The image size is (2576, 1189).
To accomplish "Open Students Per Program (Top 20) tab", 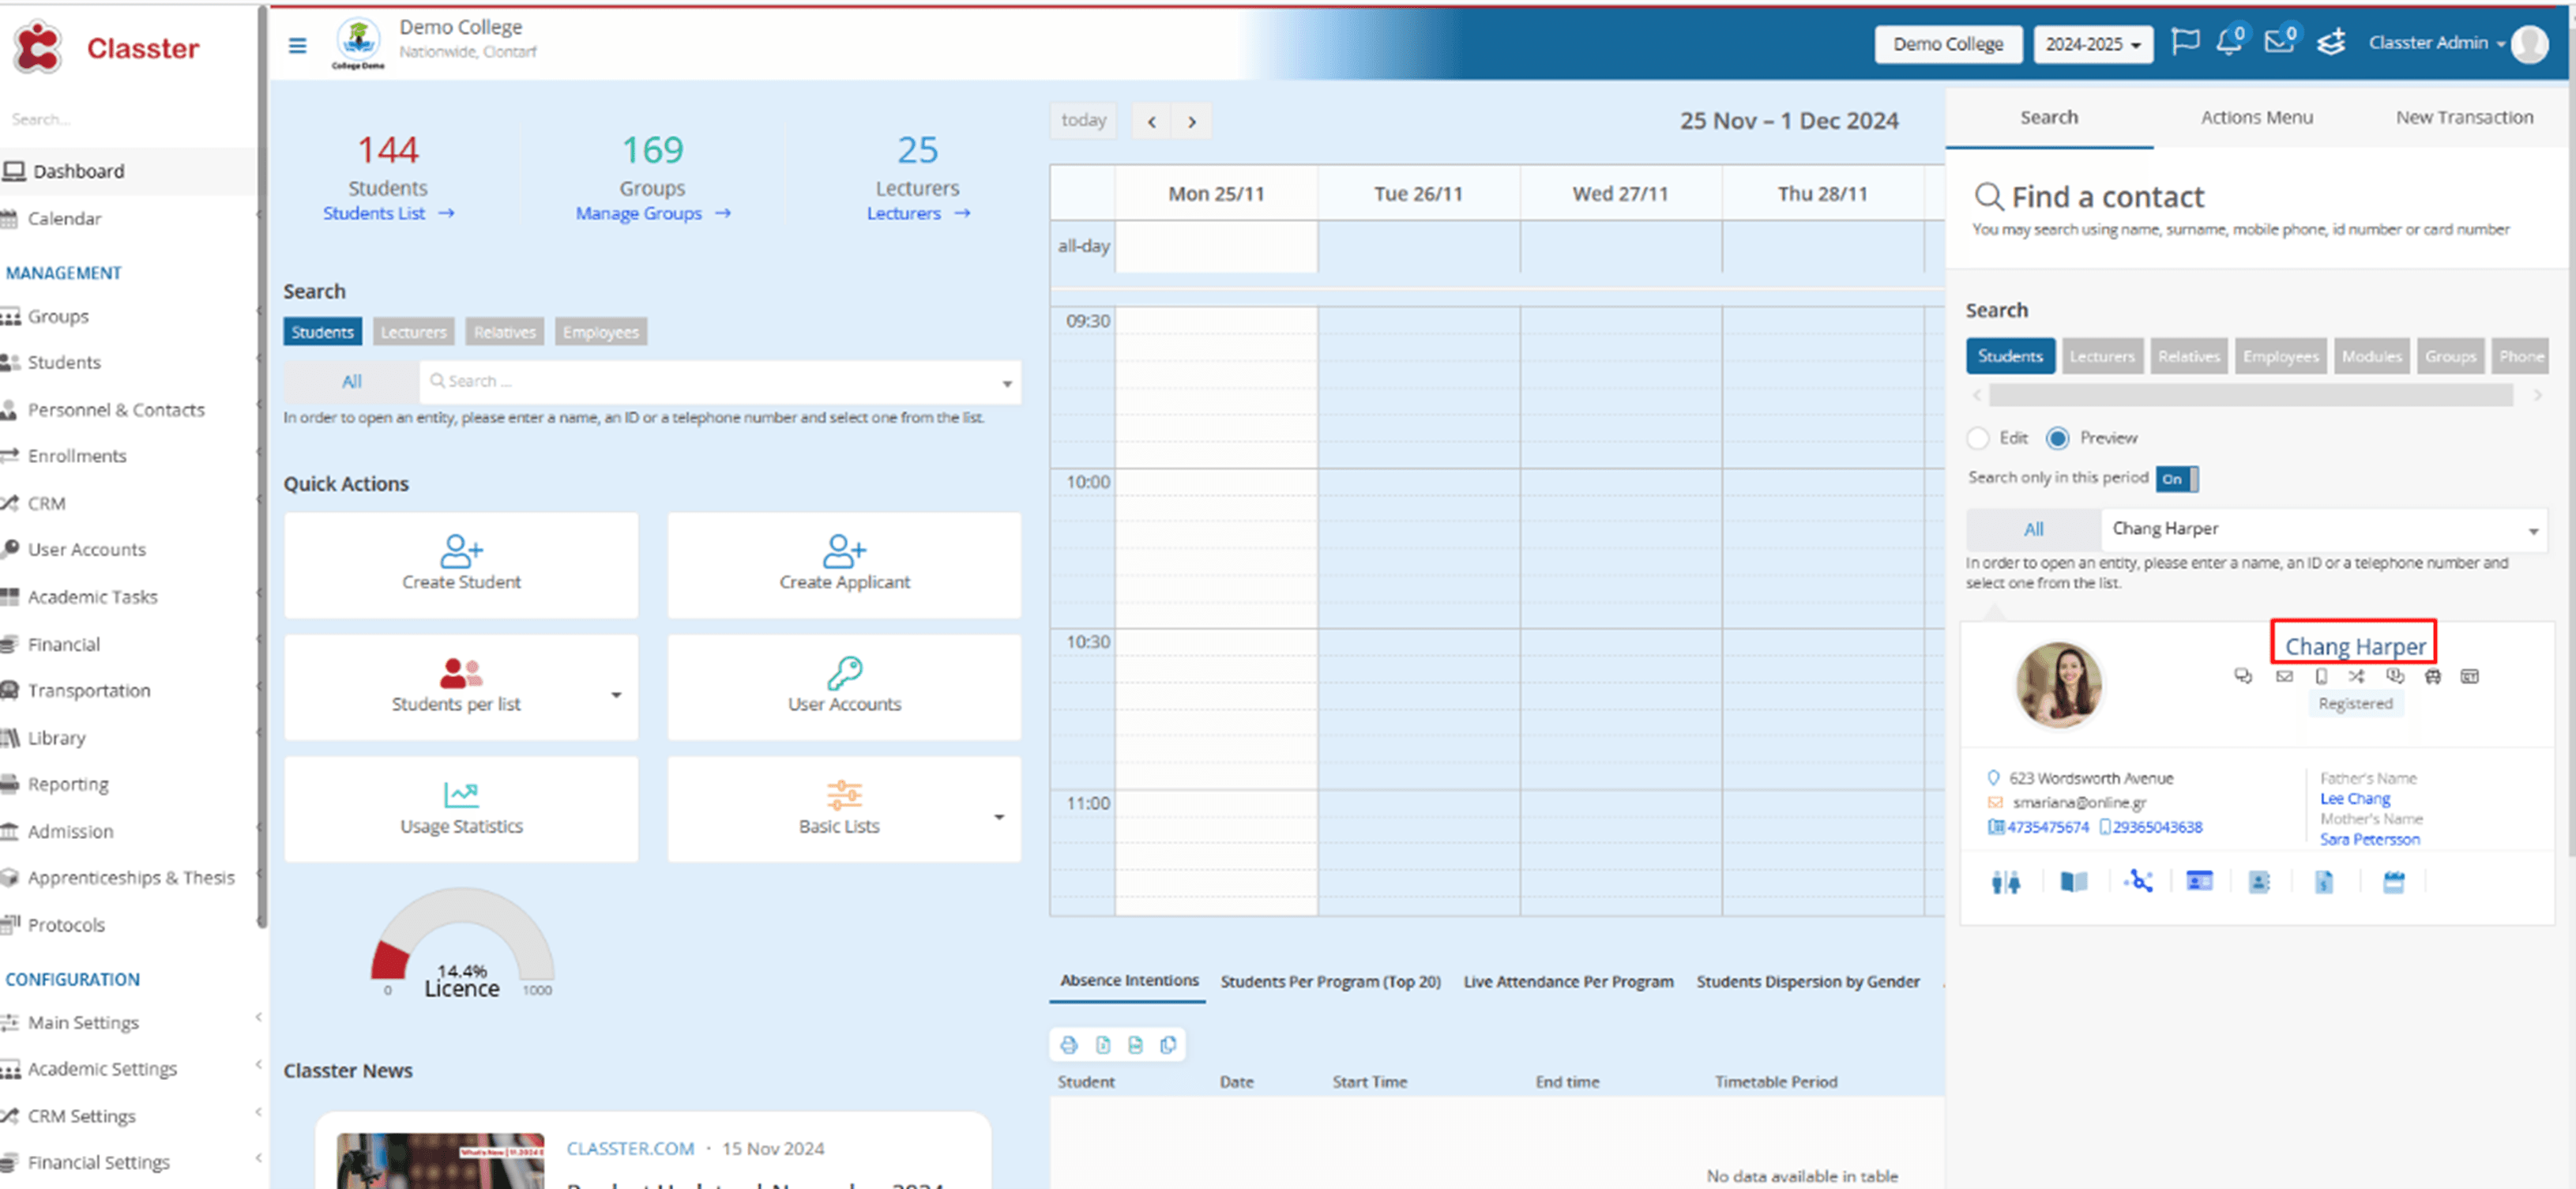I will [1330, 981].
